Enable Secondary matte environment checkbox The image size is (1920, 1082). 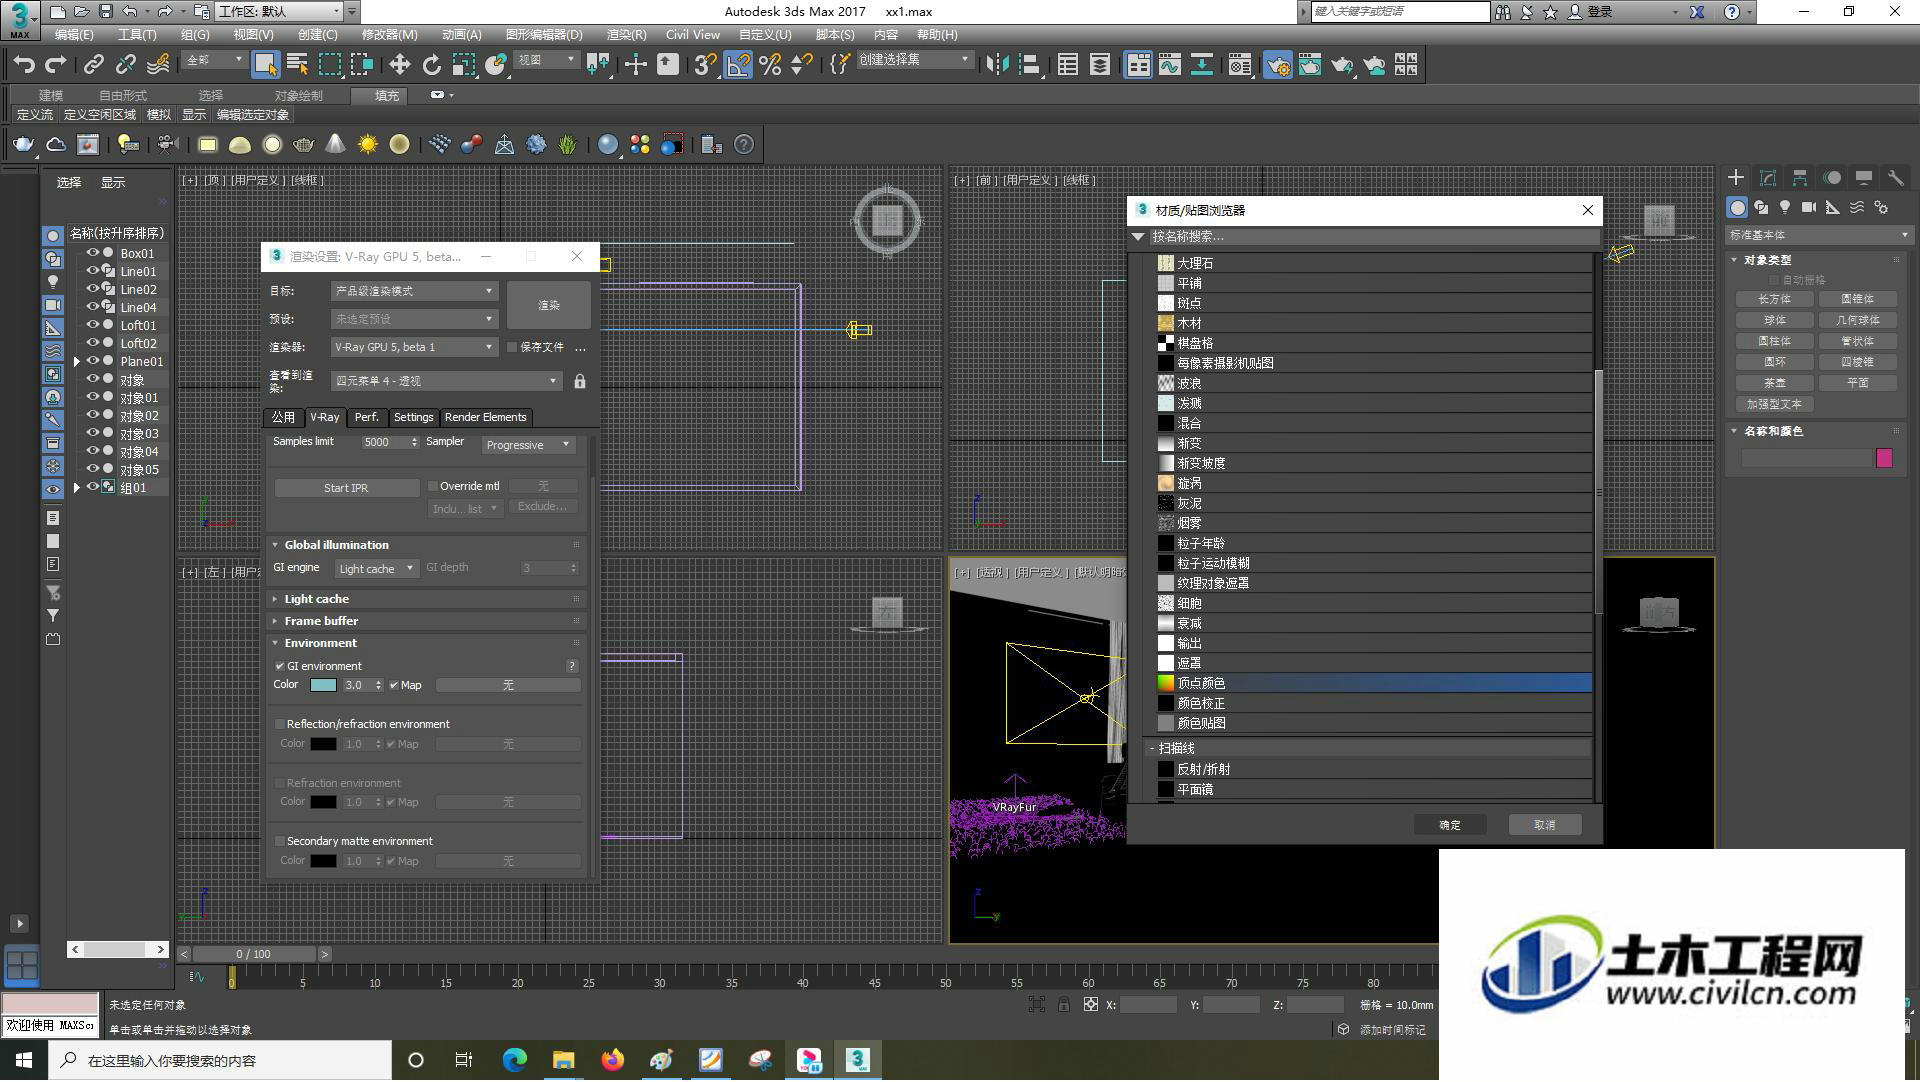pos(280,842)
